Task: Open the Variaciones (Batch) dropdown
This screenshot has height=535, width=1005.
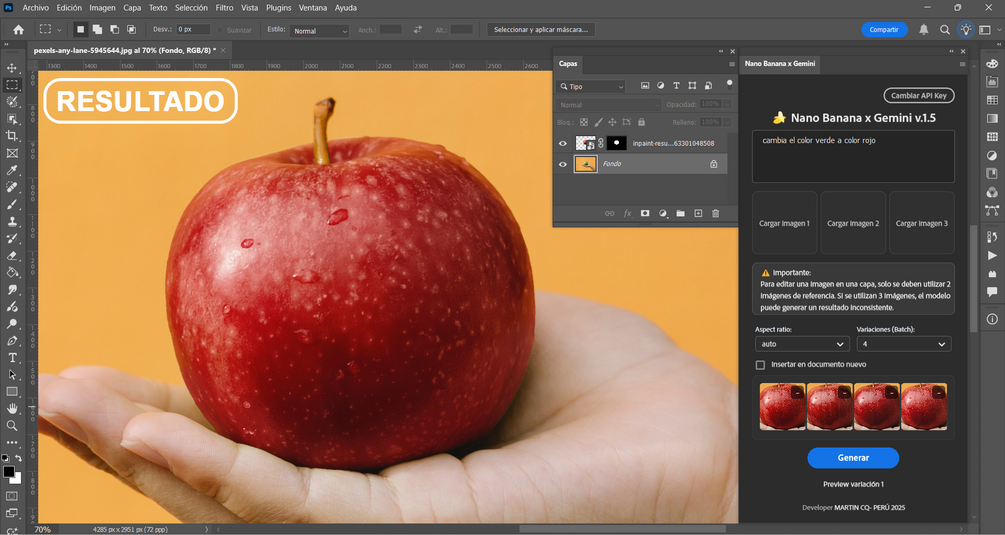Action: point(904,344)
